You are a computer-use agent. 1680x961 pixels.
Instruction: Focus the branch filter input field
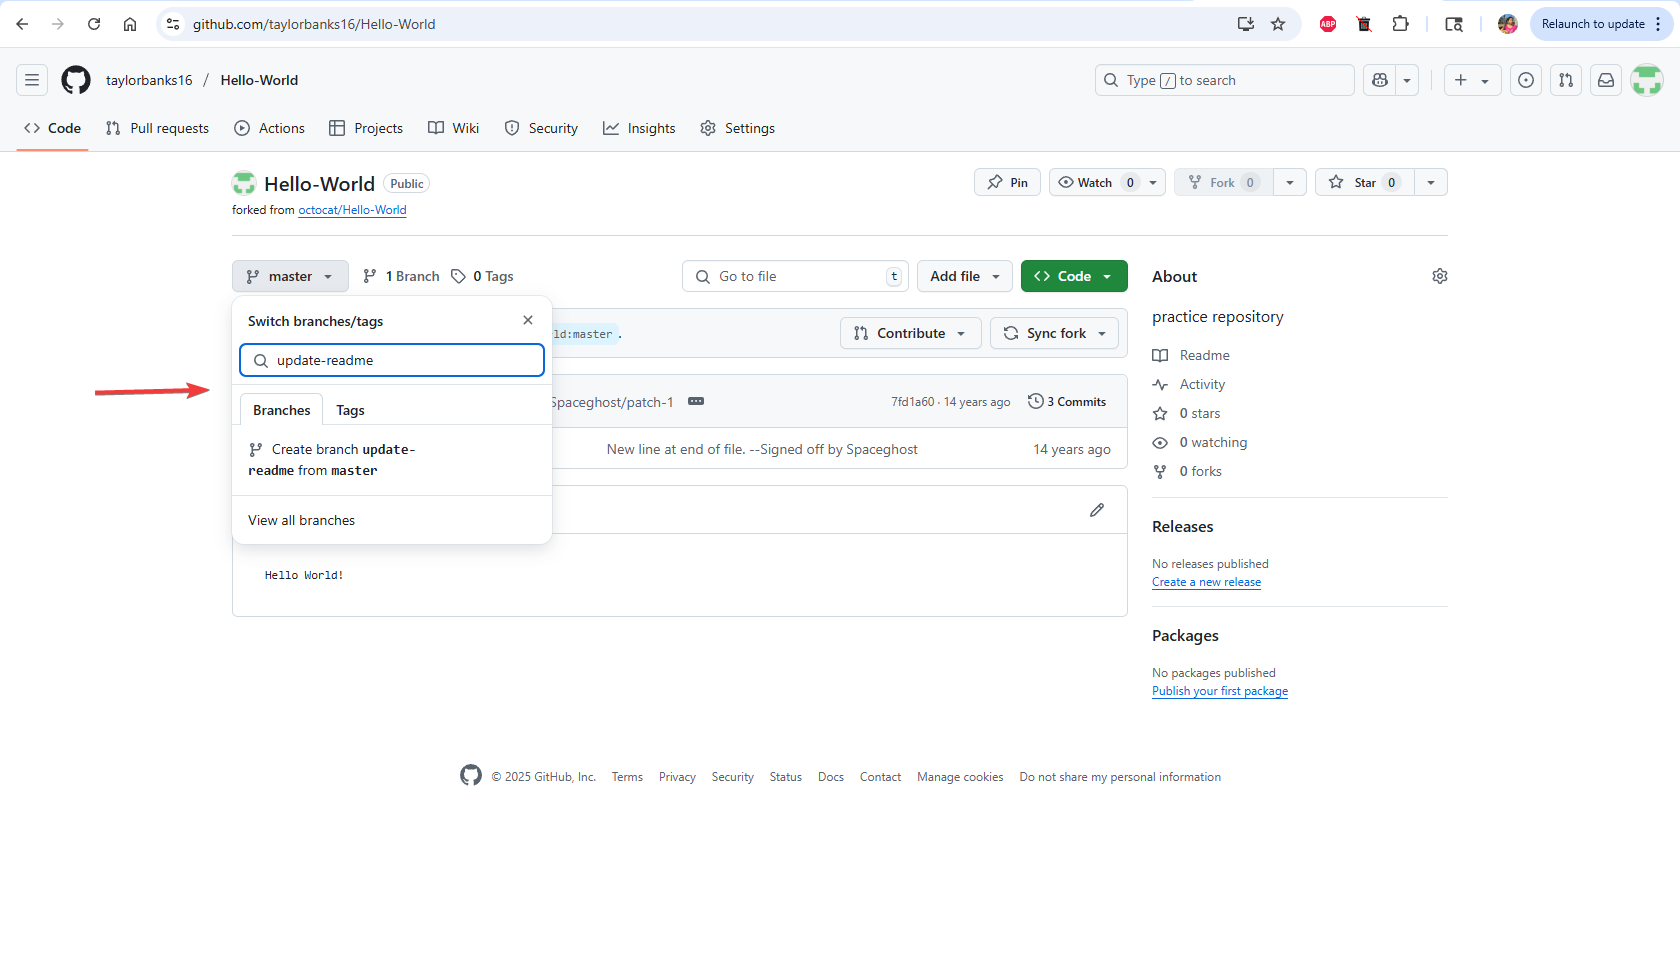tap(392, 360)
